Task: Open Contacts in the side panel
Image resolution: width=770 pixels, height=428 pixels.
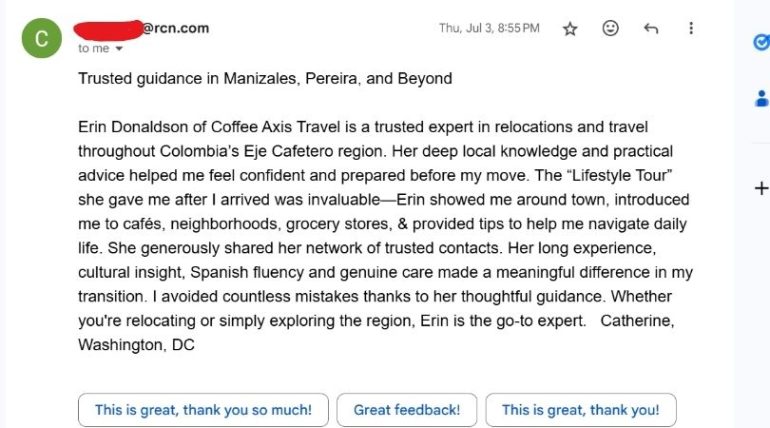Action: point(760,98)
